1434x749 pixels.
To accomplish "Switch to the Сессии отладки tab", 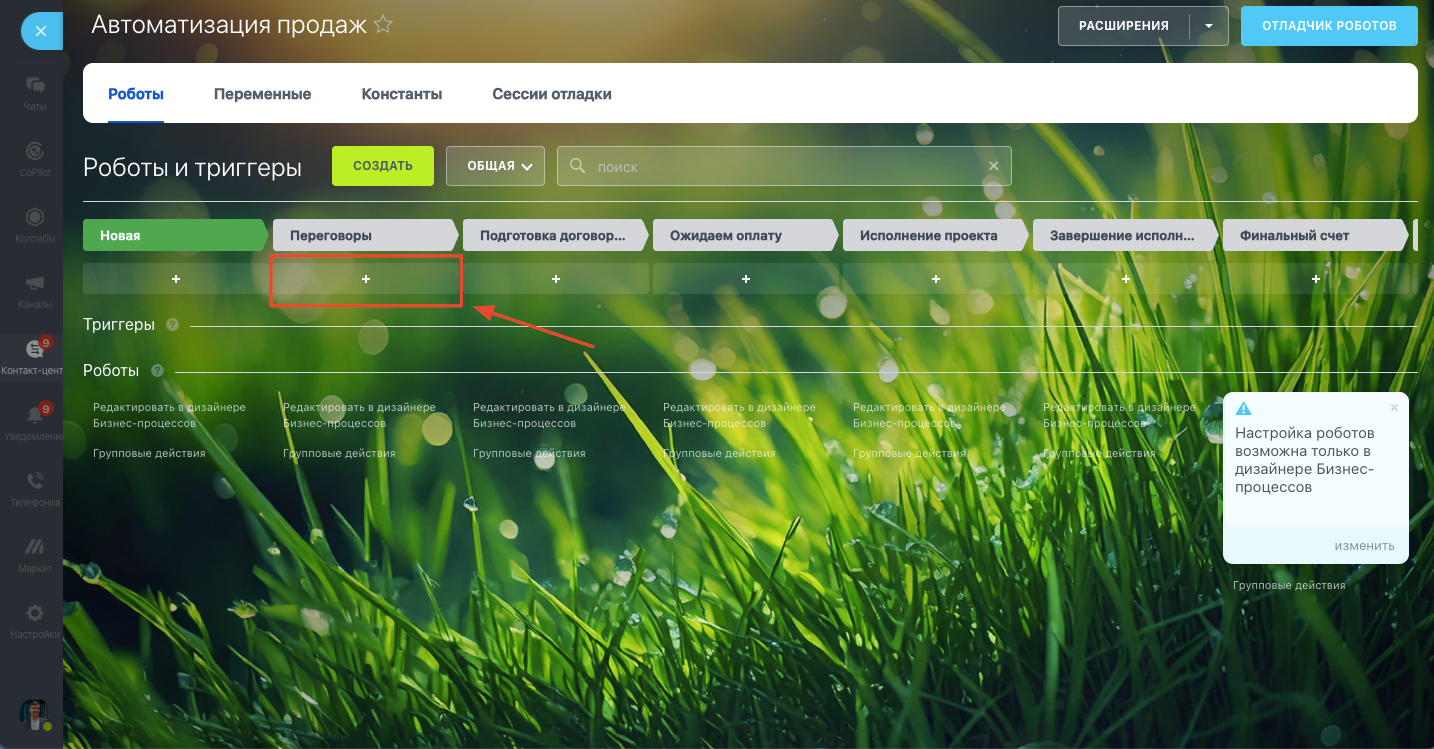I will (552, 94).
